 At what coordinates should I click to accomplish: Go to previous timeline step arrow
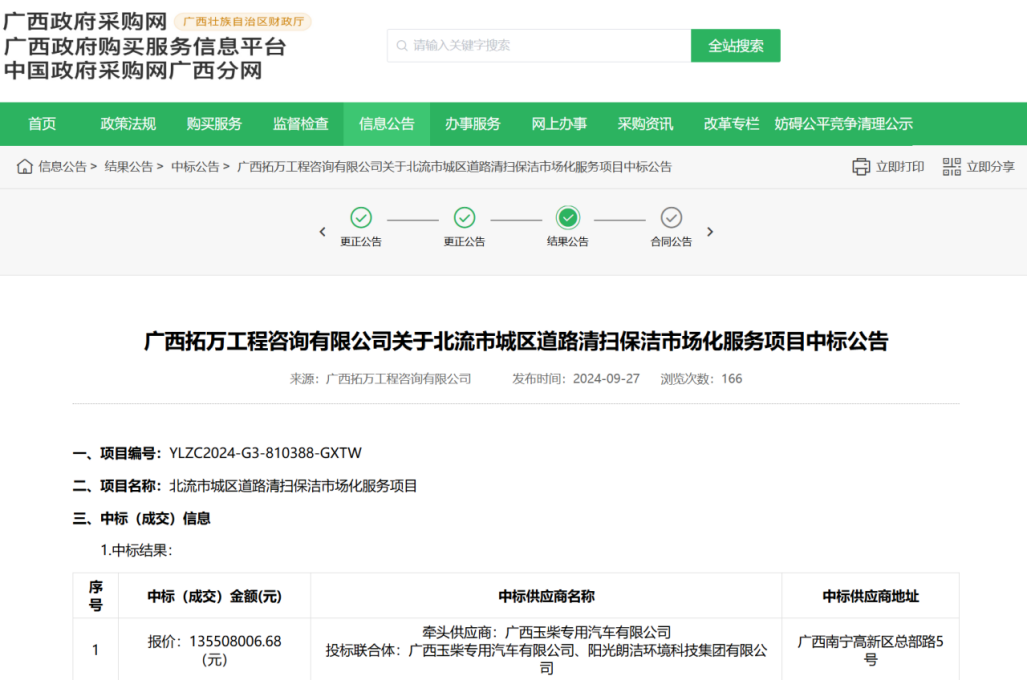[x=322, y=232]
